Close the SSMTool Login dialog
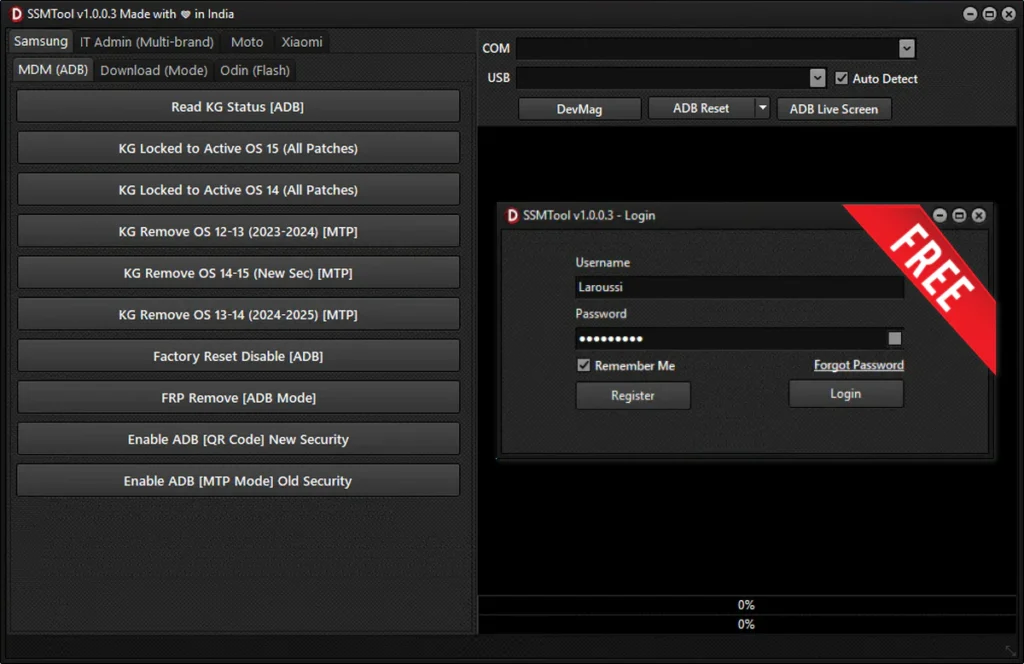This screenshot has width=1024, height=664. tap(978, 215)
